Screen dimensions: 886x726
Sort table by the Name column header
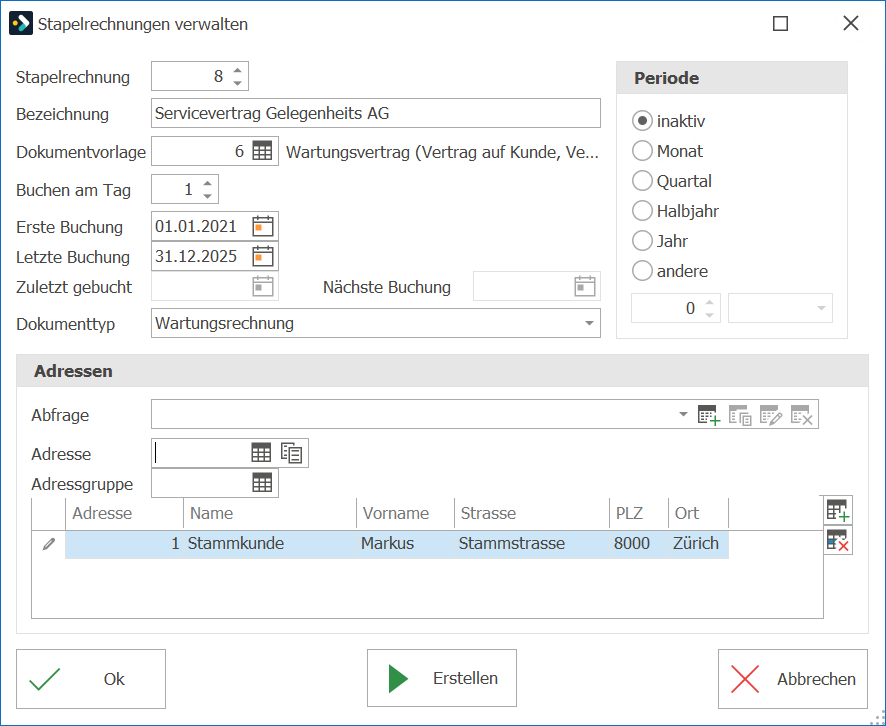point(270,513)
